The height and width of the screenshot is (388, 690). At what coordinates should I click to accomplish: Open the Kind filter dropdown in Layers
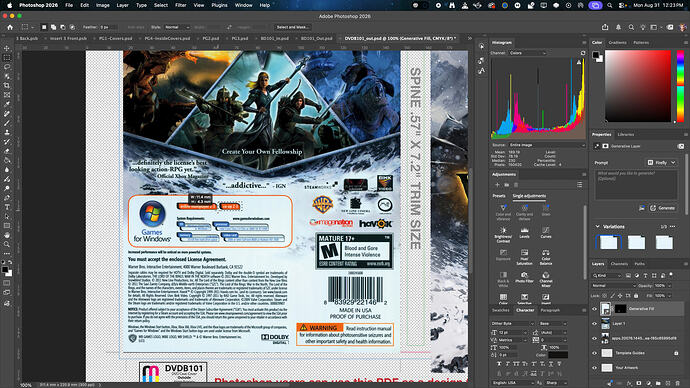pos(607,275)
